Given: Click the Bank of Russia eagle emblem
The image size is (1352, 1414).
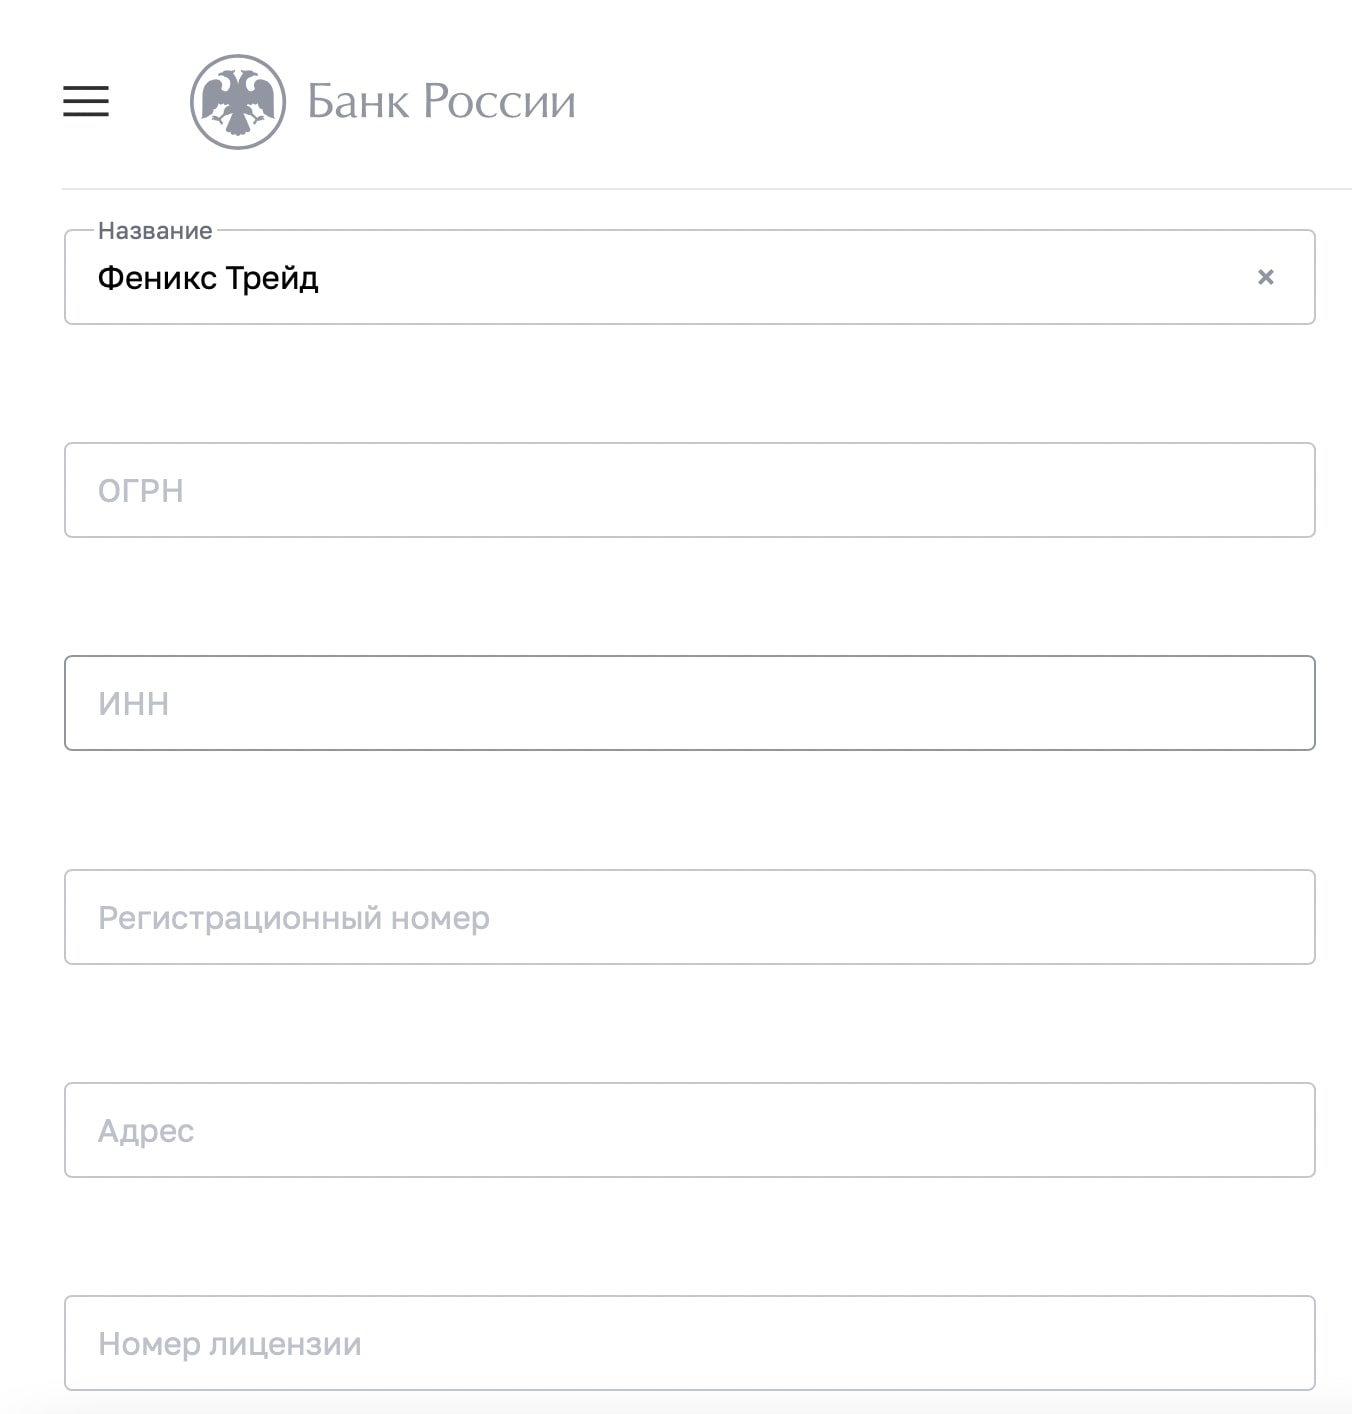Looking at the screenshot, I should (x=238, y=102).
